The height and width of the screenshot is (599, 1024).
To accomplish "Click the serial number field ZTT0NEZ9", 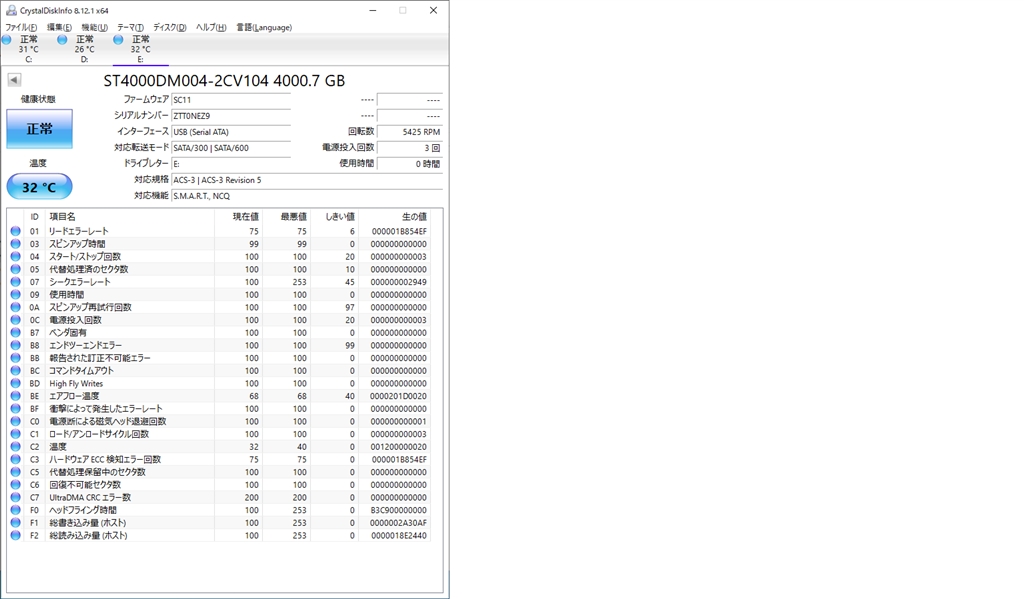I will tap(231, 116).
